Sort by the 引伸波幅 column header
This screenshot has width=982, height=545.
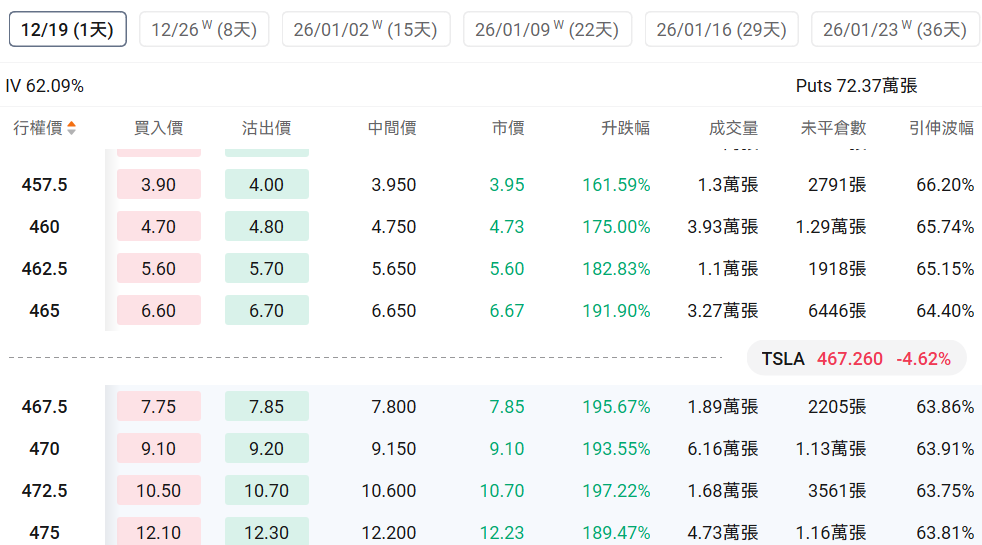point(941,129)
